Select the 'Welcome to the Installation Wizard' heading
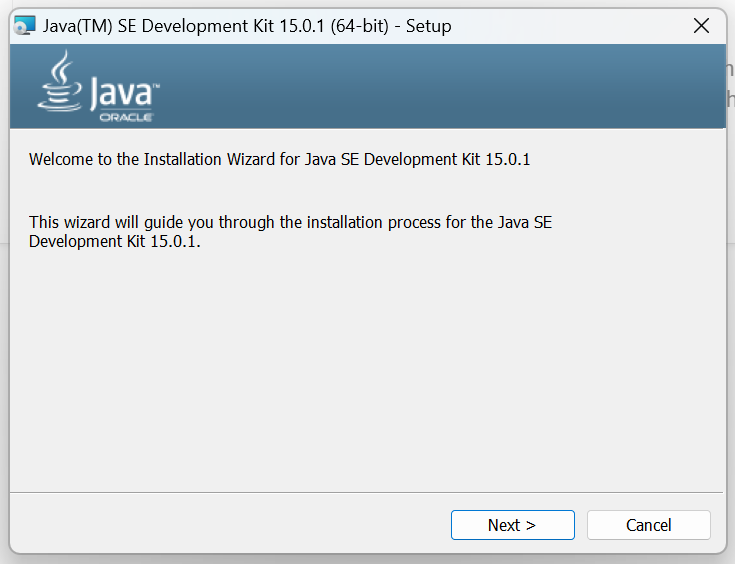This screenshot has height=564, width=735. (279, 159)
